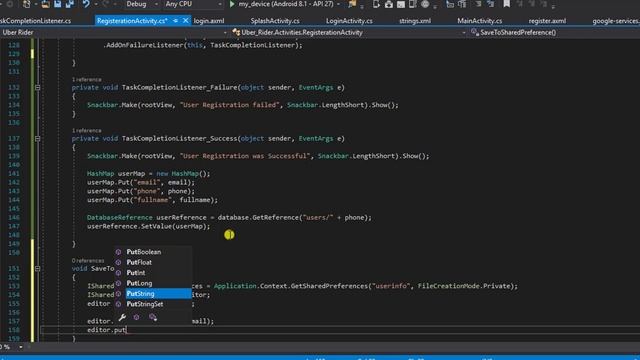The height and width of the screenshot is (360, 640).
Task: Start debugging with green play icon
Action: pyautogui.click(x=232, y=4)
